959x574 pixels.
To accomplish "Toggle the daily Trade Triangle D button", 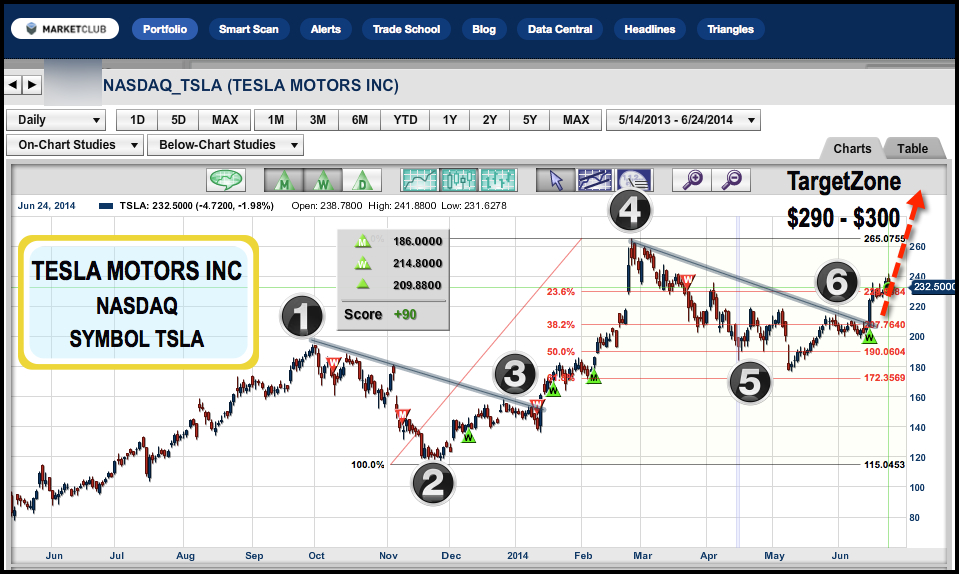I will [362, 180].
